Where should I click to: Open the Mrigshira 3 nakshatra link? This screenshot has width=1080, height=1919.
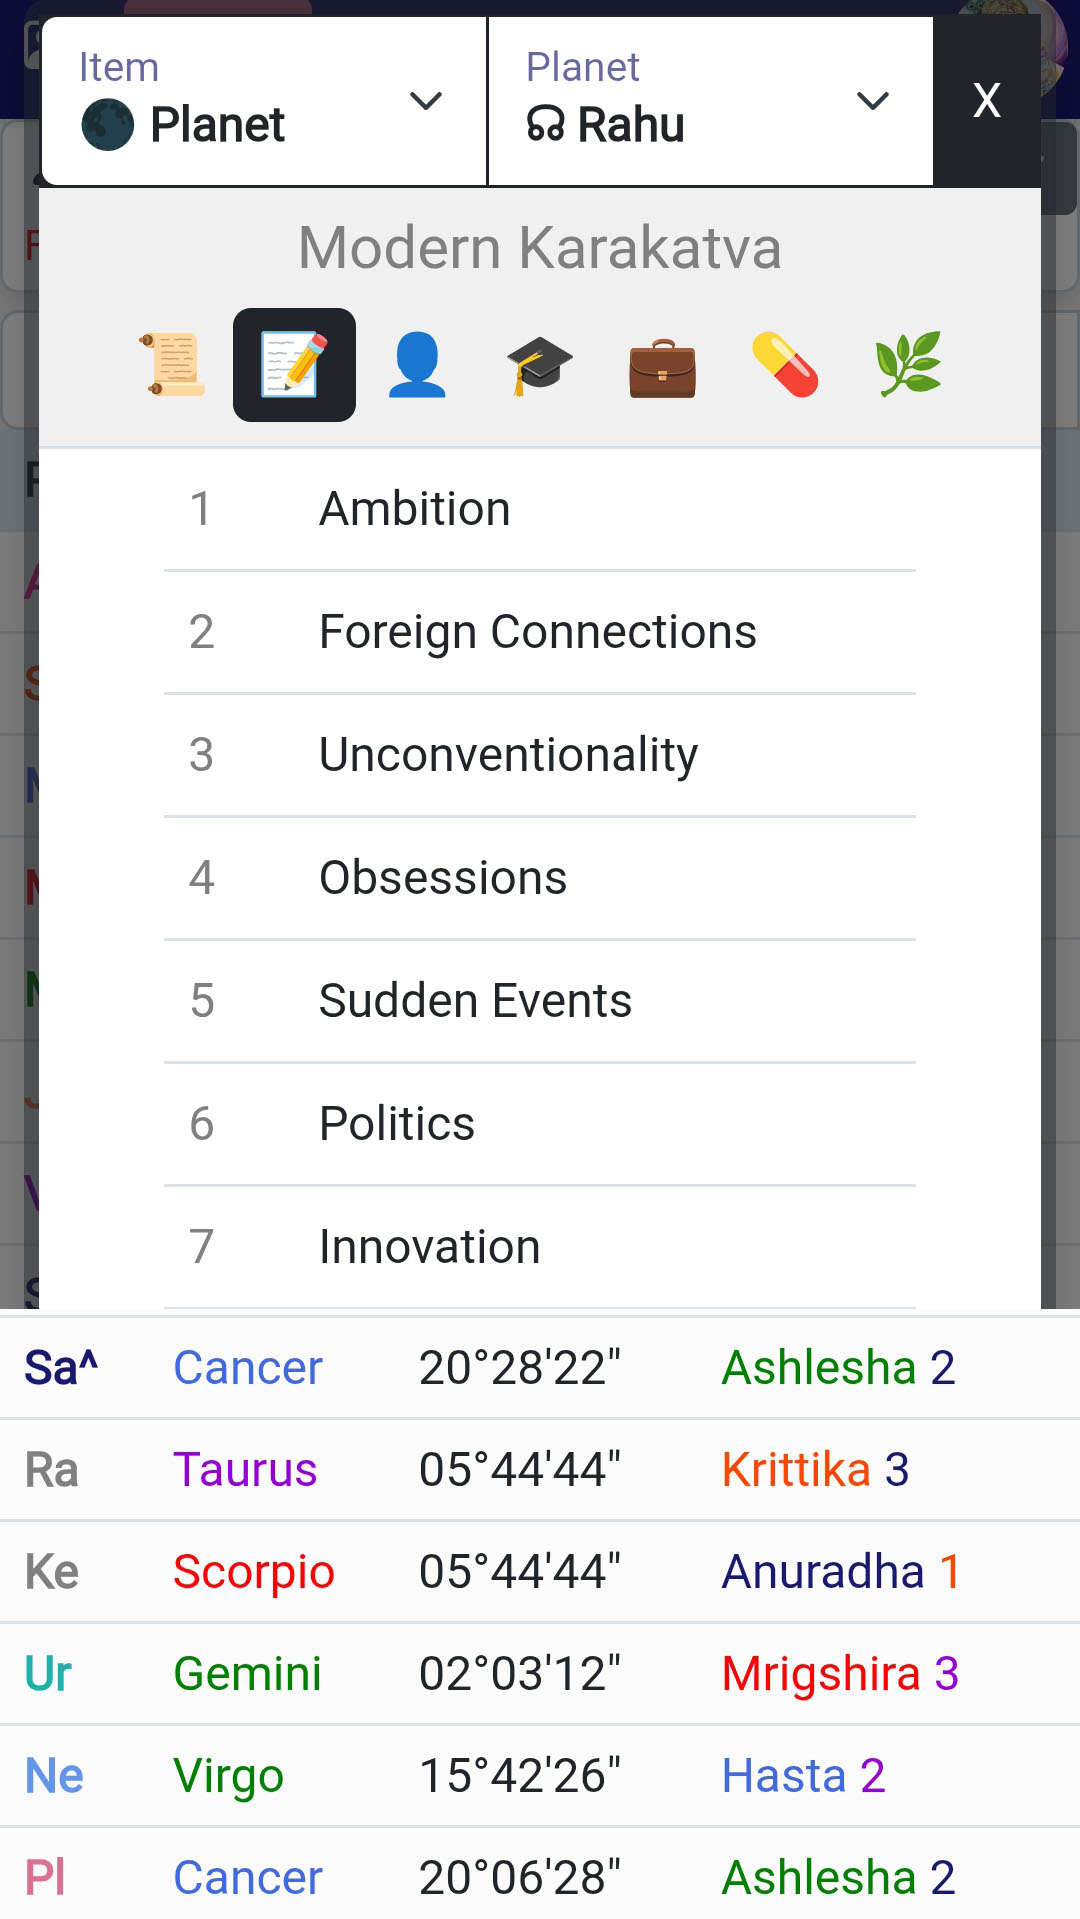point(840,1674)
